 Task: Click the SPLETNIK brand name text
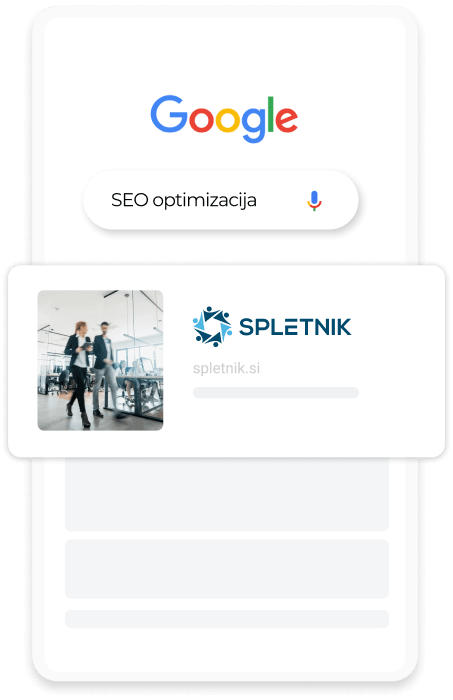(295, 327)
